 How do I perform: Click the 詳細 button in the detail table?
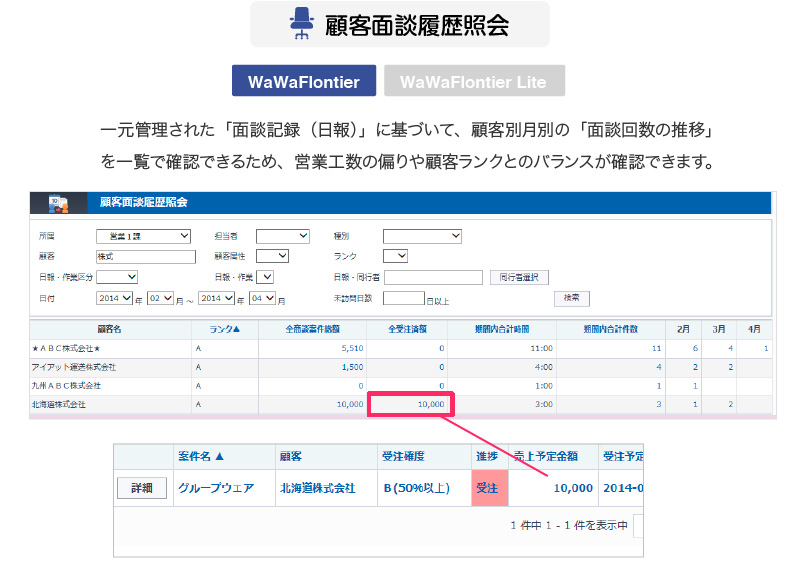pyautogui.click(x=141, y=488)
